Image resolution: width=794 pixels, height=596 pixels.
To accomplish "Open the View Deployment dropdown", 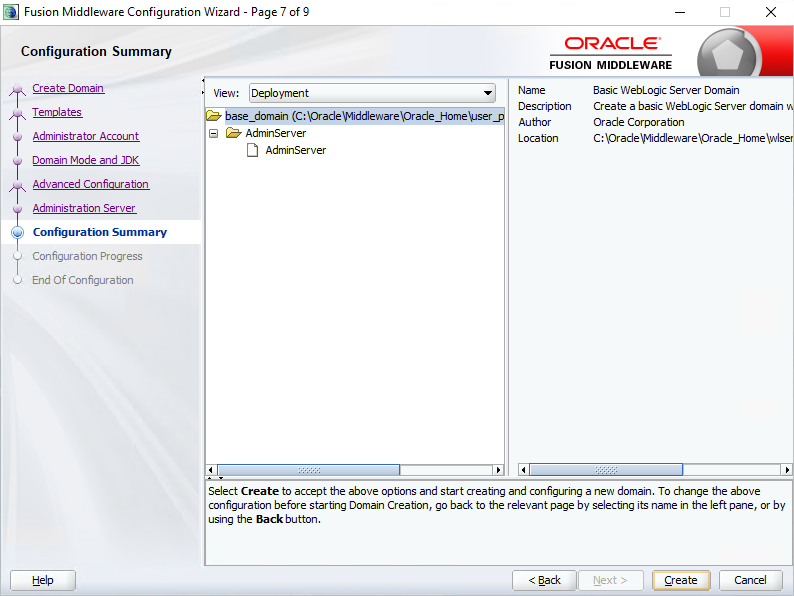I will pyautogui.click(x=372, y=93).
